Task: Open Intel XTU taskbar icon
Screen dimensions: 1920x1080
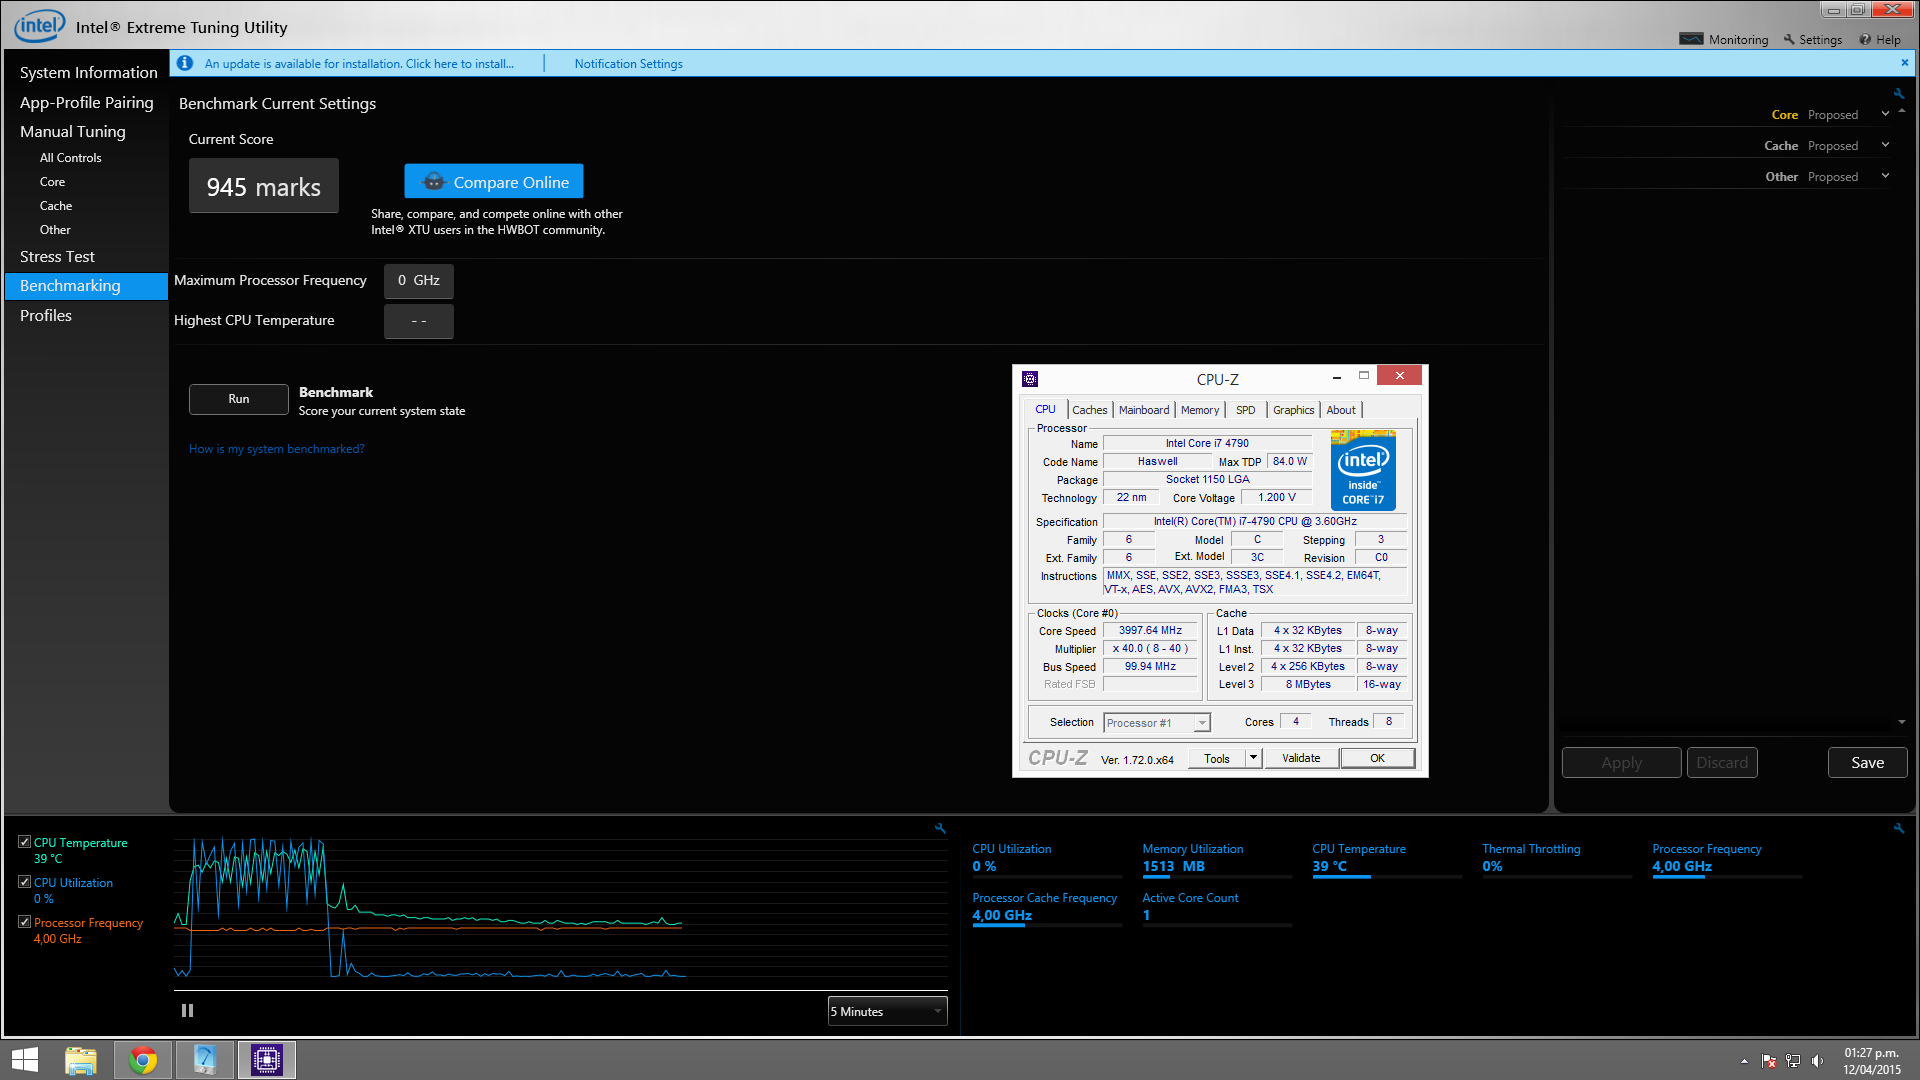Action: coord(205,1060)
